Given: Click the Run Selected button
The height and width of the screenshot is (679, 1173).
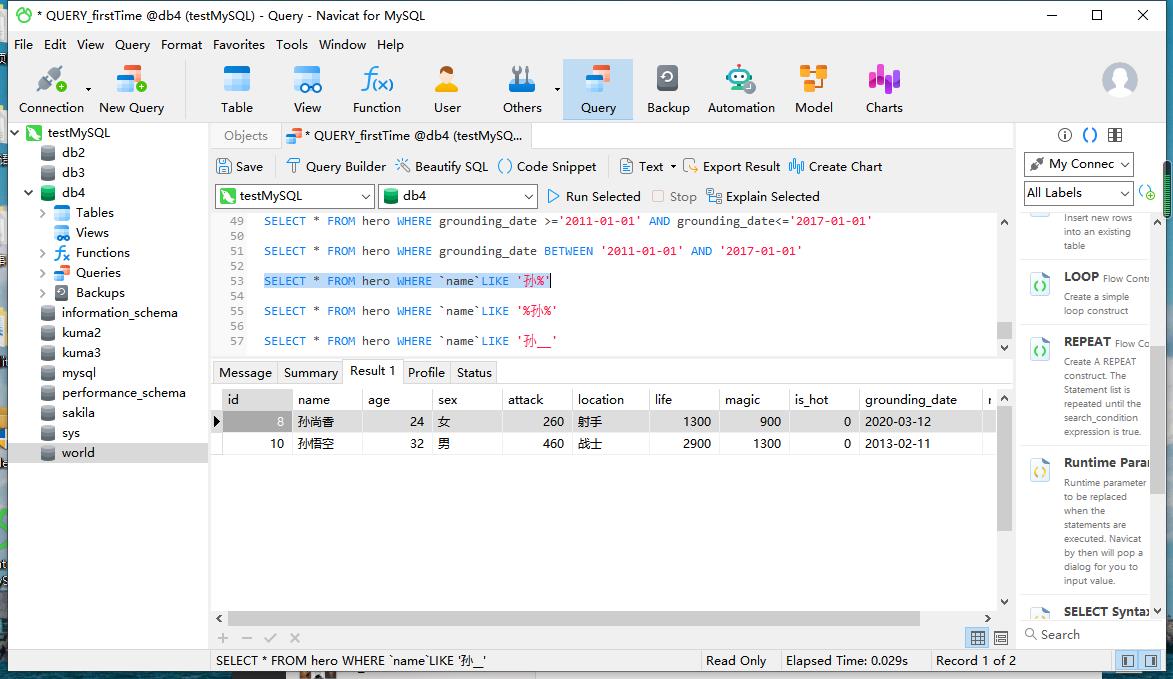Looking at the screenshot, I should point(593,196).
